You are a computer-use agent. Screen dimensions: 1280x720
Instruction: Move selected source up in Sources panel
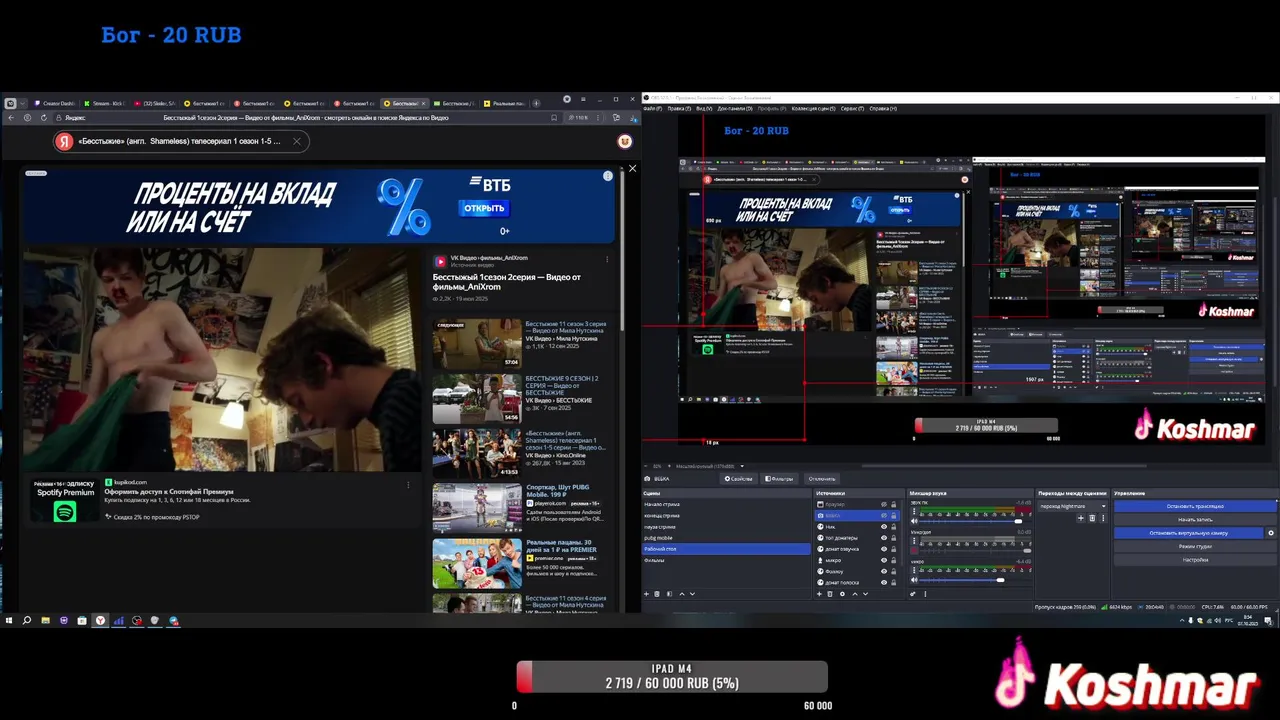(x=855, y=593)
